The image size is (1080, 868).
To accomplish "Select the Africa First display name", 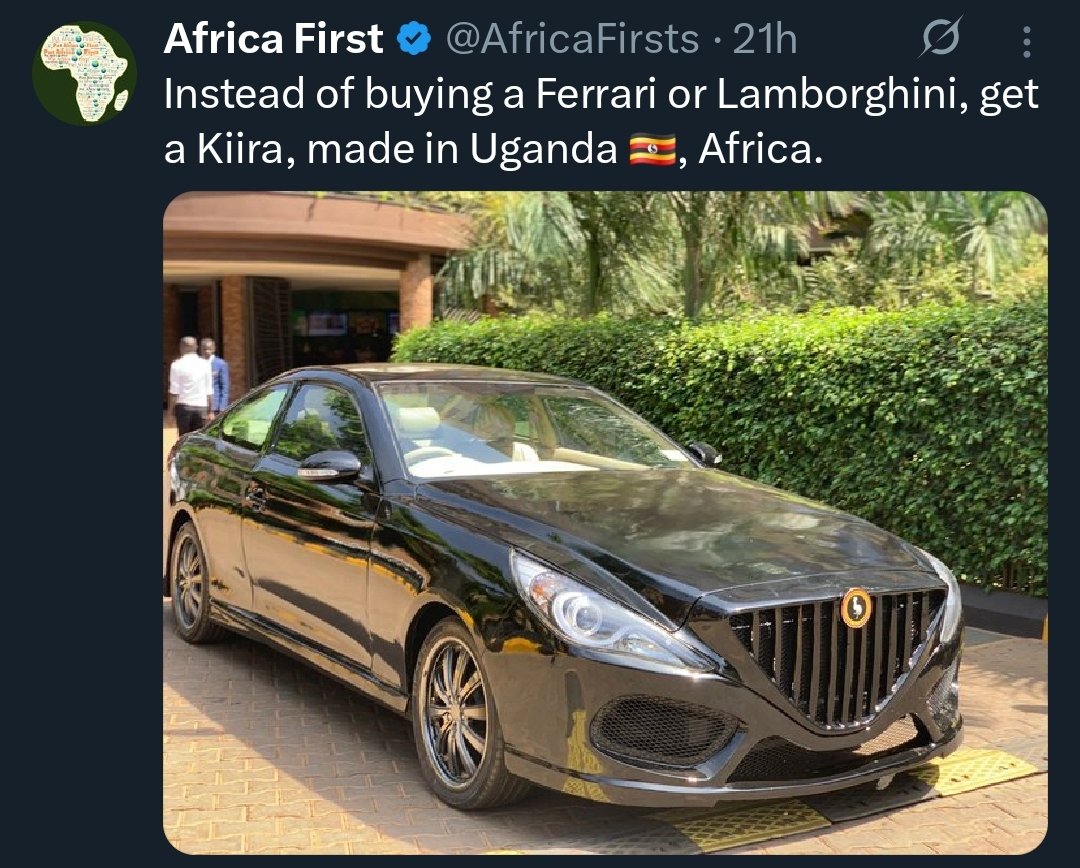I will pos(273,39).
